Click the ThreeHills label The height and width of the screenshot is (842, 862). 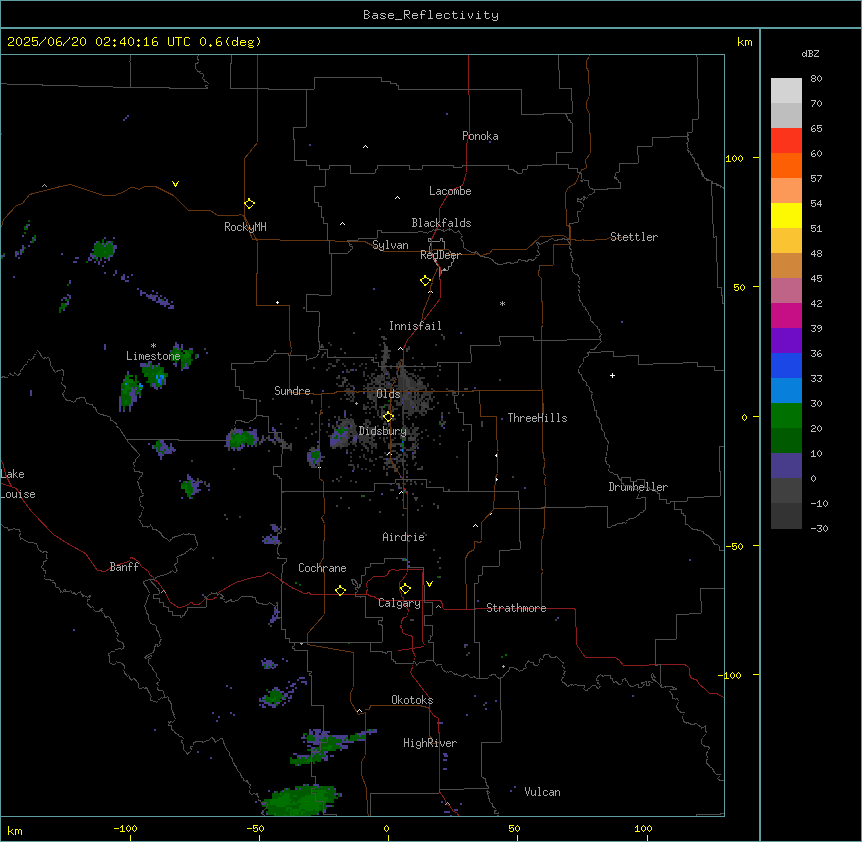(537, 418)
